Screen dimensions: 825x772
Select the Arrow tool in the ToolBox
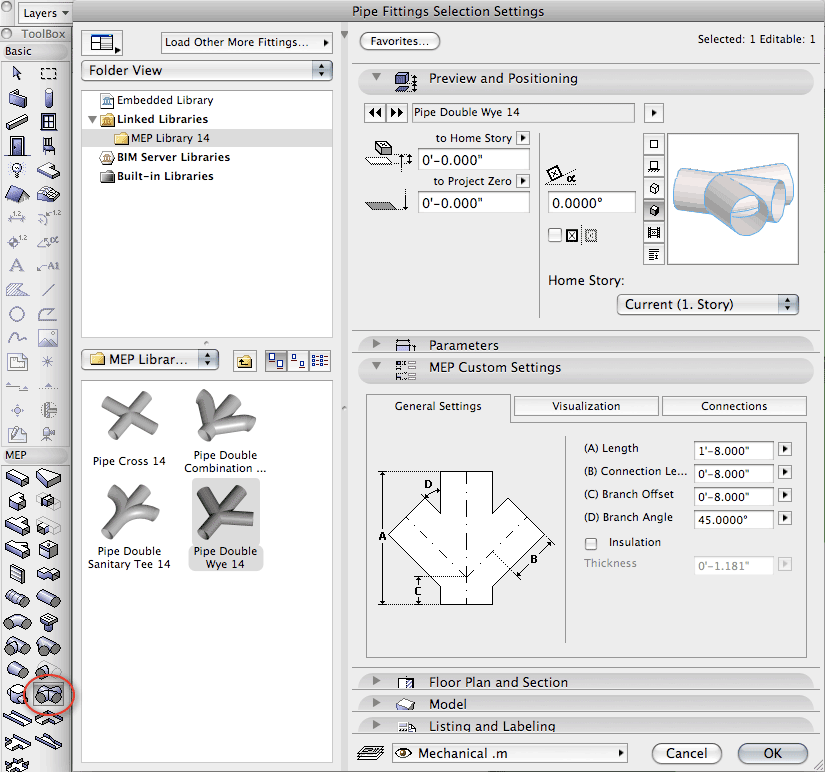17,73
